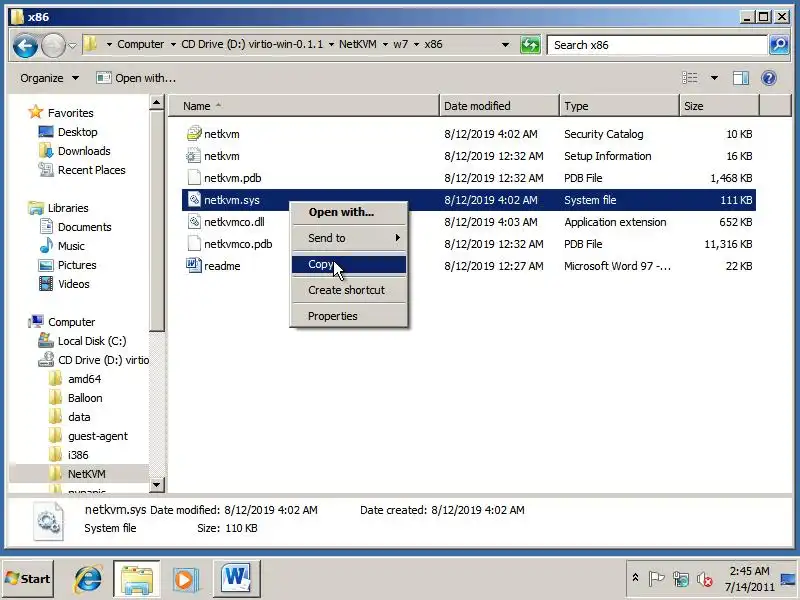800x600 pixels.
Task: Click the Forward navigation arrow button
Action: point(53,45)
